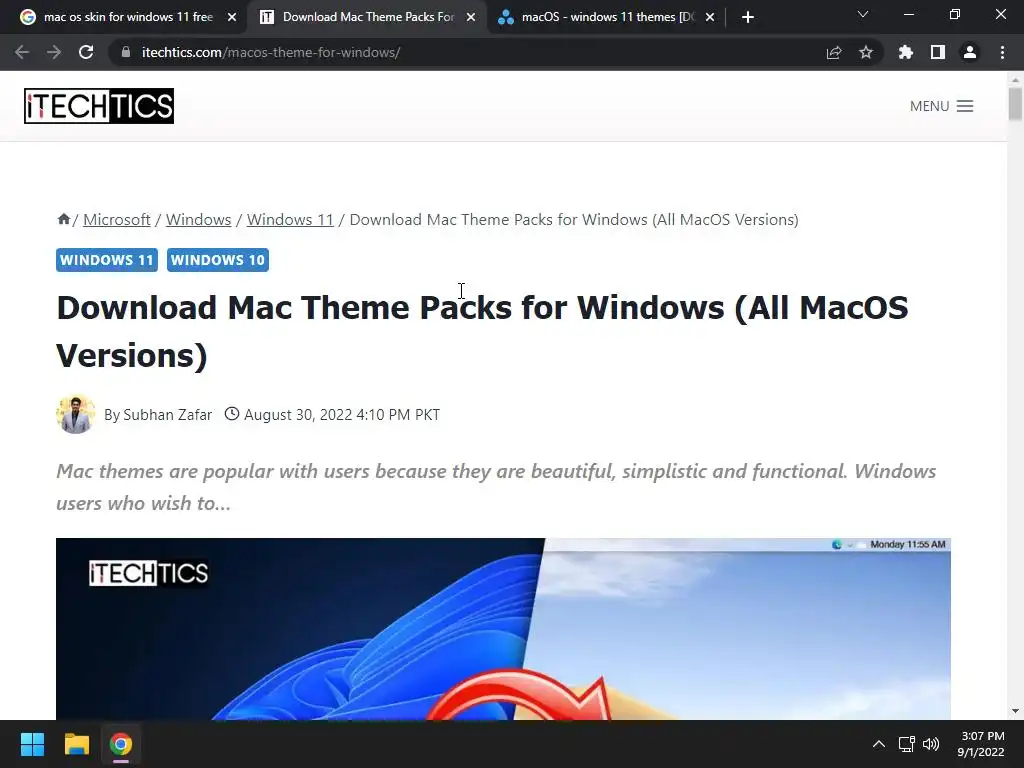Click the scrollbar up arrow
This screenshot has width=1024, height=768.
pos(1015,79)
